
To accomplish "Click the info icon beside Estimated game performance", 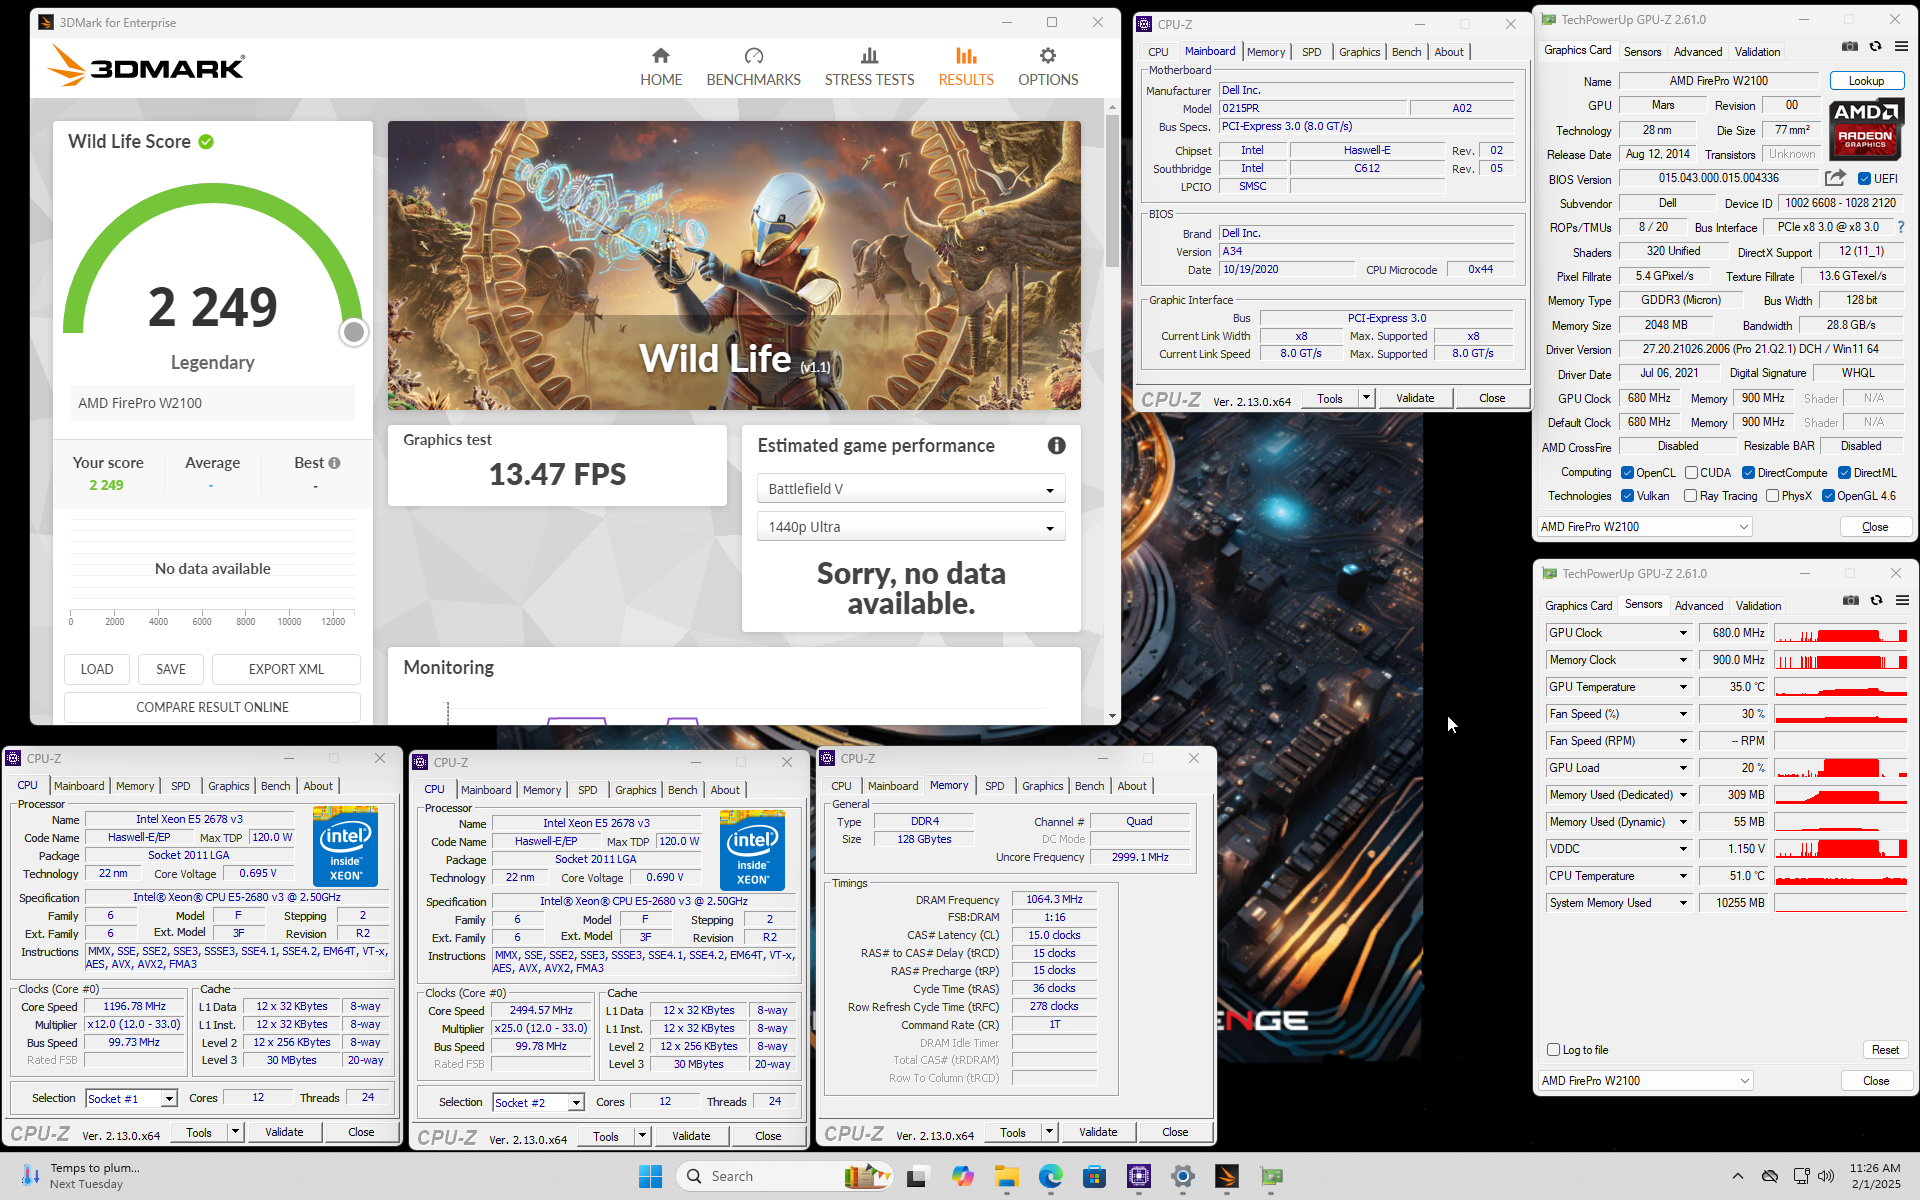I will pyautogui.click(x=1056, y=446).
